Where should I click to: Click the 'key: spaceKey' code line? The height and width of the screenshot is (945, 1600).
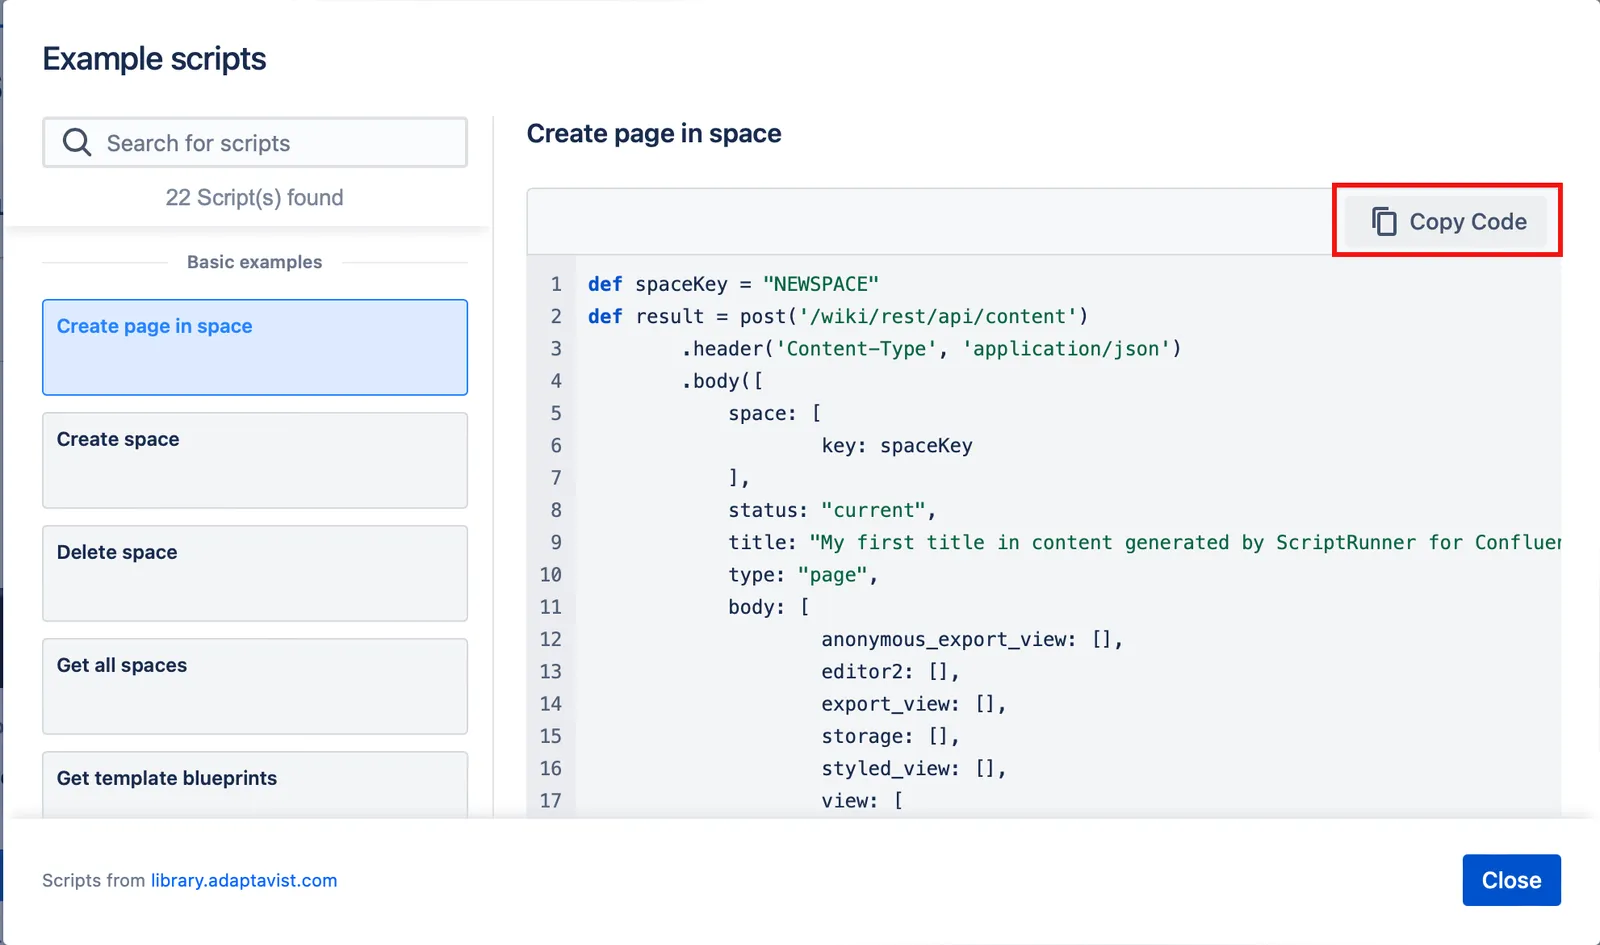click(897, 445)
